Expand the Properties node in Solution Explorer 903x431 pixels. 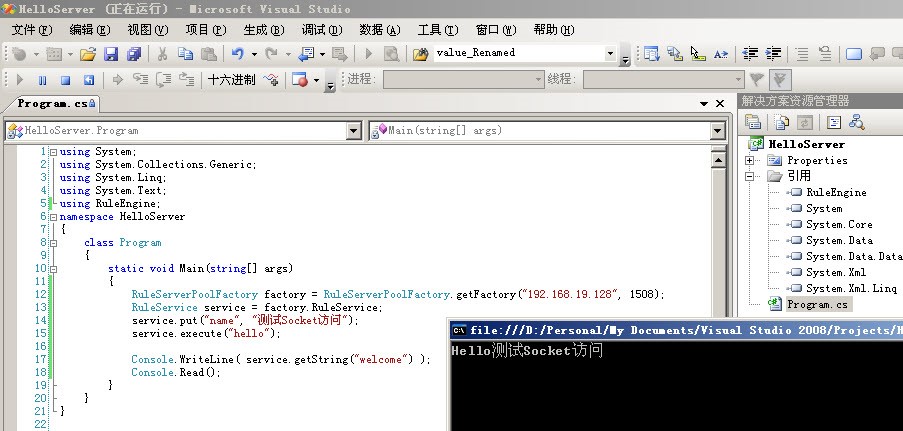pos(749,160)
